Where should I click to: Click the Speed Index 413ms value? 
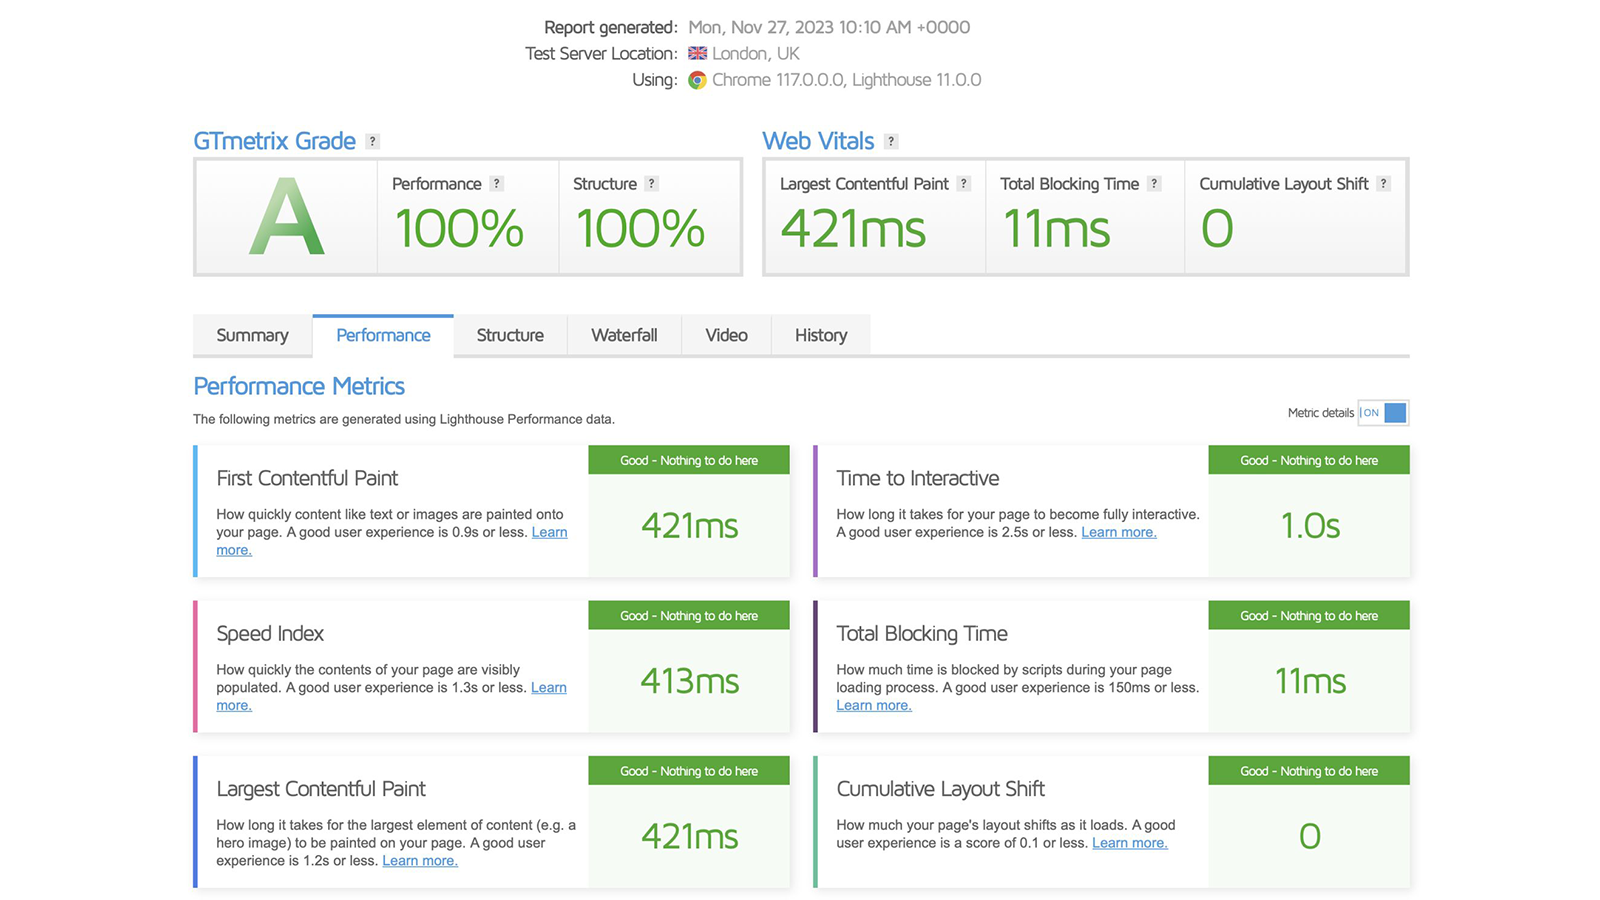point(689,681)
